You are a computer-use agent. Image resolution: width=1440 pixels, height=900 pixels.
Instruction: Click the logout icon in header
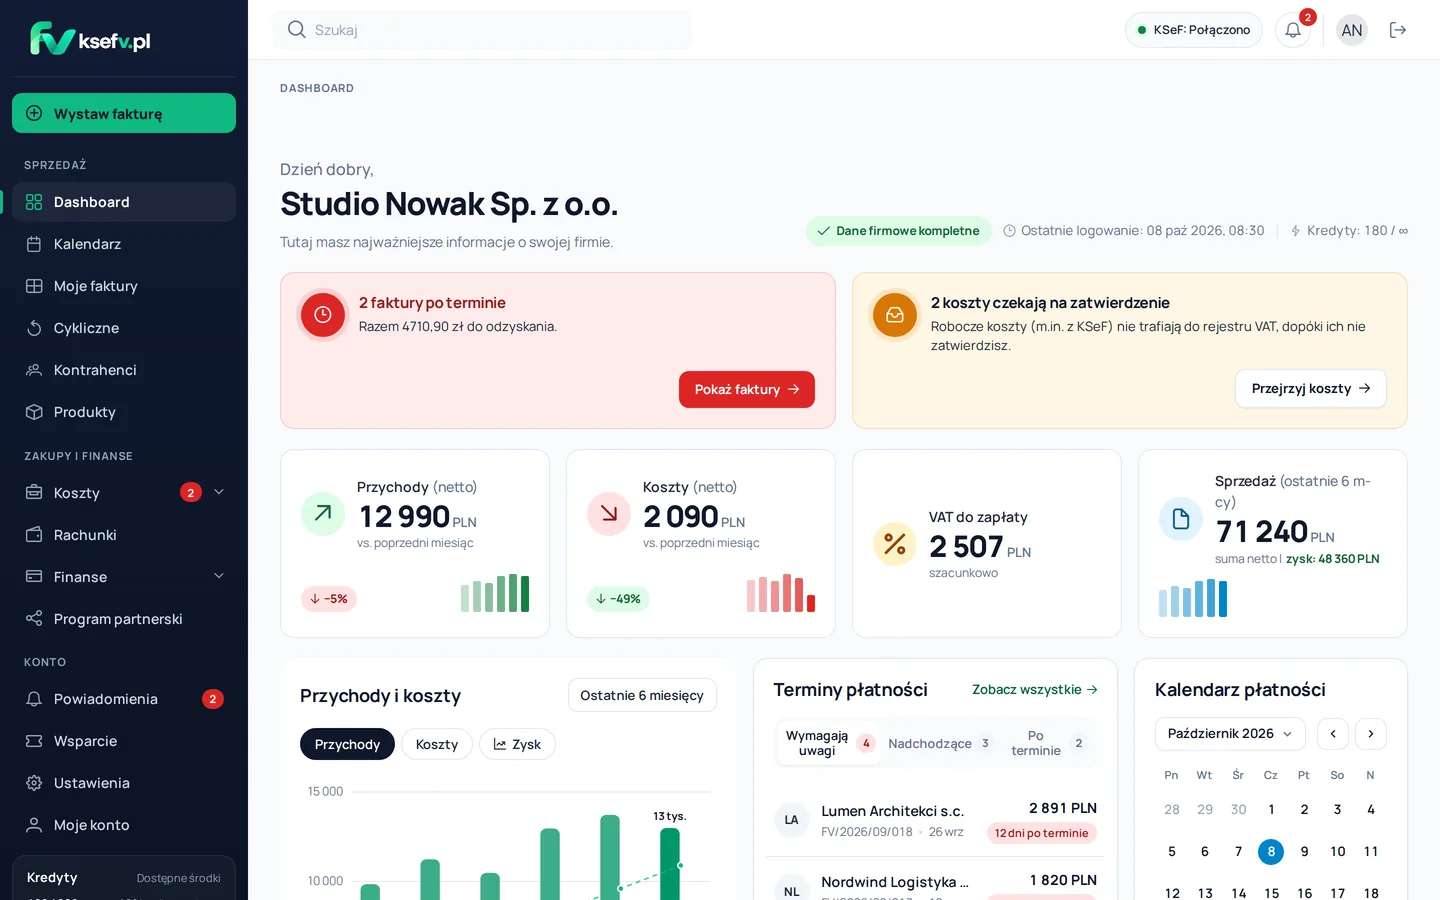tap(1398, 30)
